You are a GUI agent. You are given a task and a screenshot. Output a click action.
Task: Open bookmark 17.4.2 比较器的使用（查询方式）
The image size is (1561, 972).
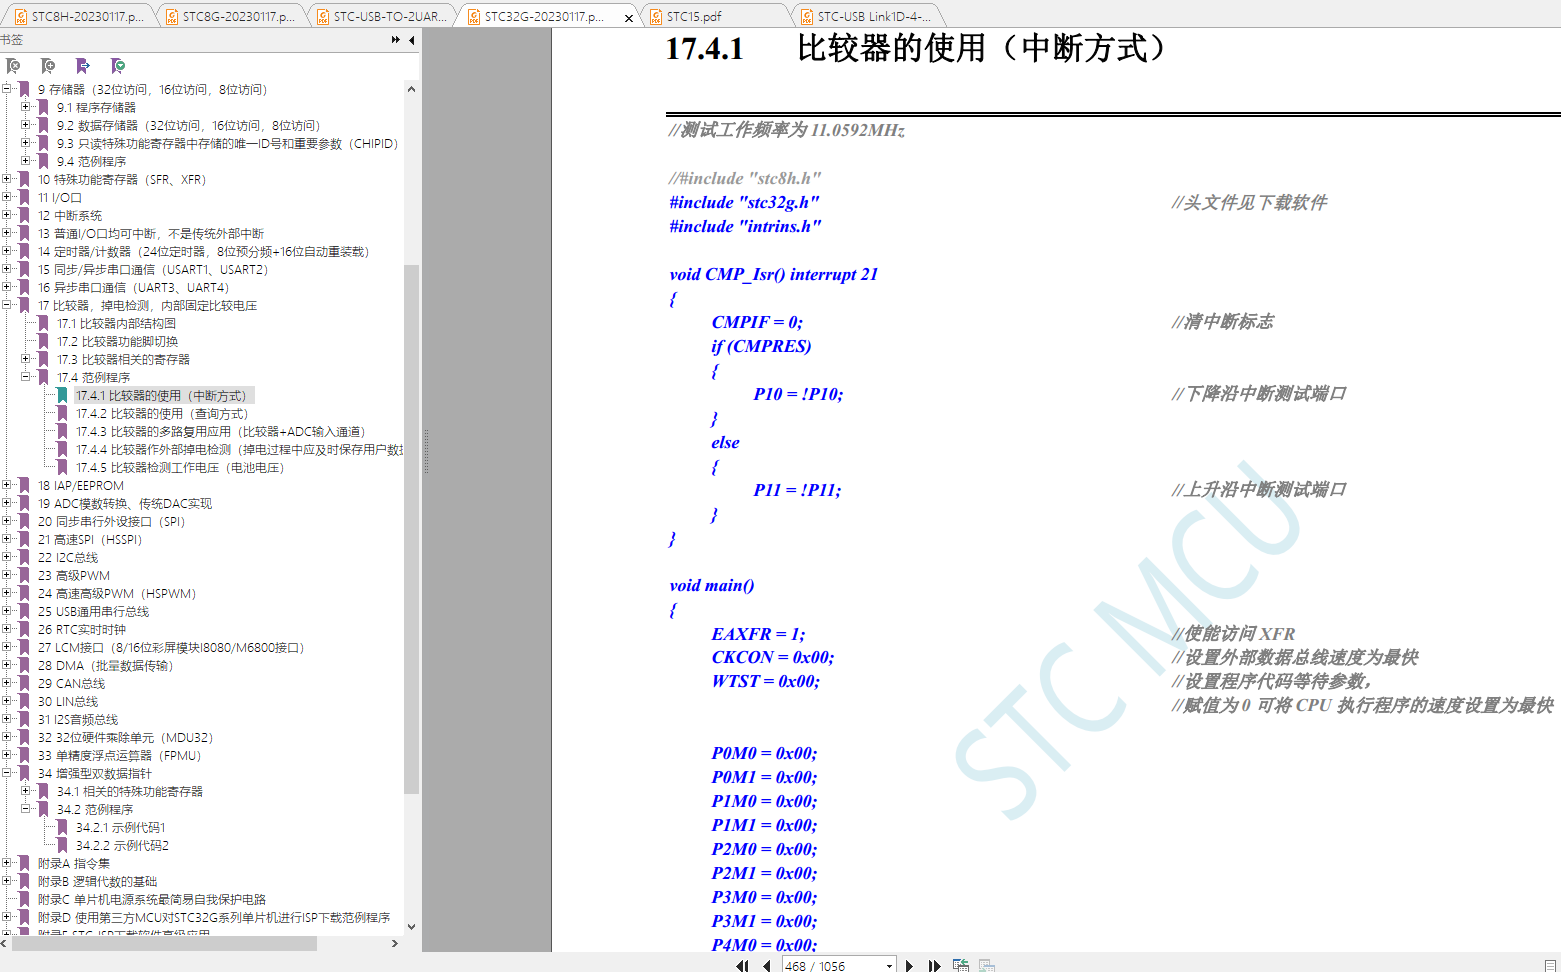(162, 413)
